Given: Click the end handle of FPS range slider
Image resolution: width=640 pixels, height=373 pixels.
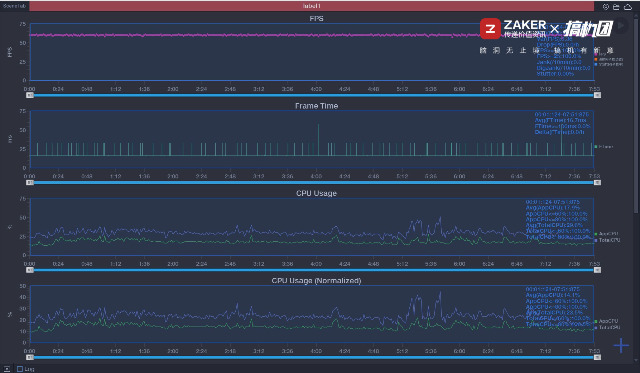Looking at the screenshot, I should click(597, 95).
